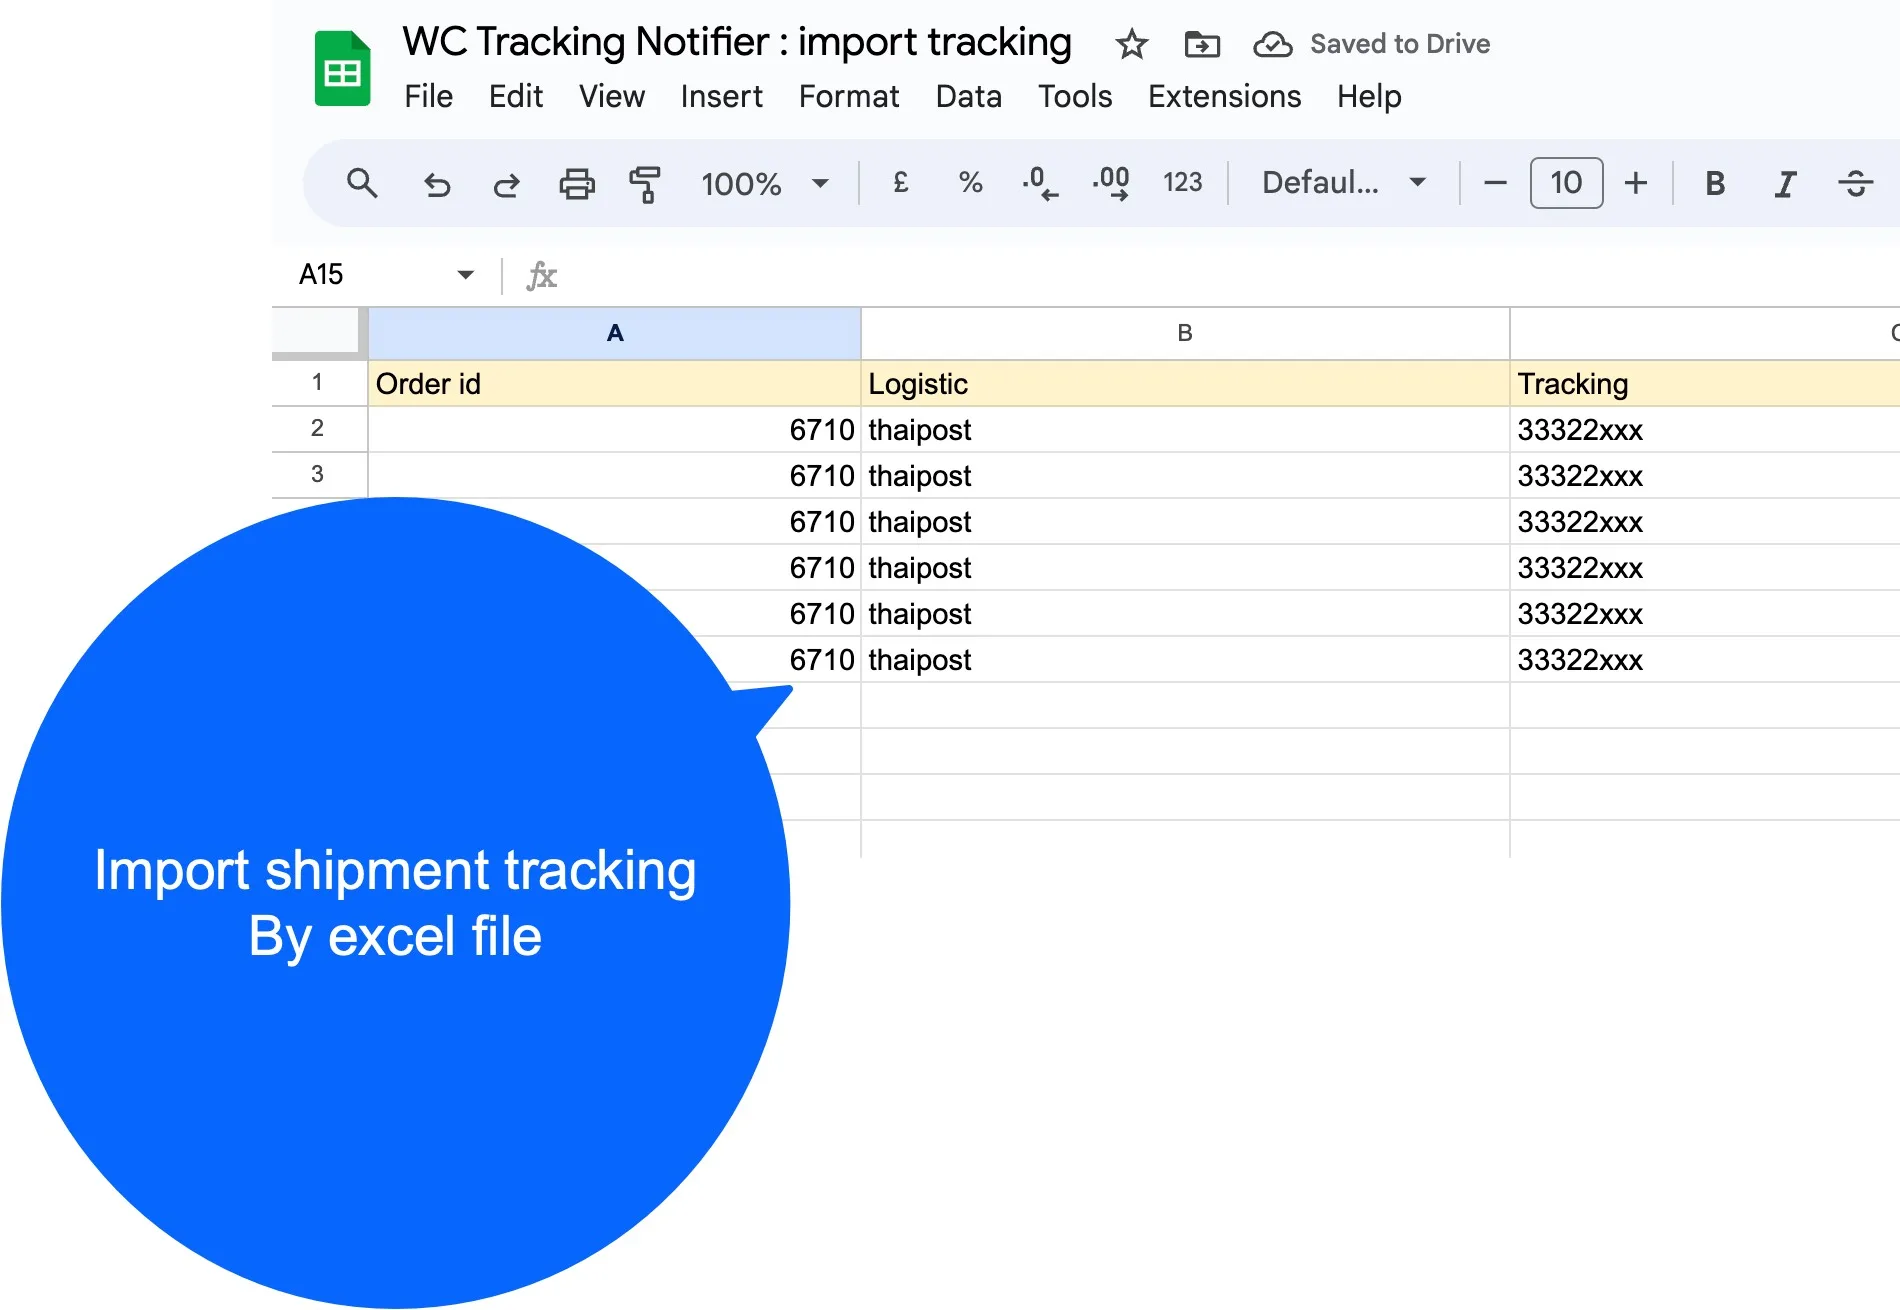Open the Data menu
Viewport: 1900px width, 1310px height.
point(968,97)
